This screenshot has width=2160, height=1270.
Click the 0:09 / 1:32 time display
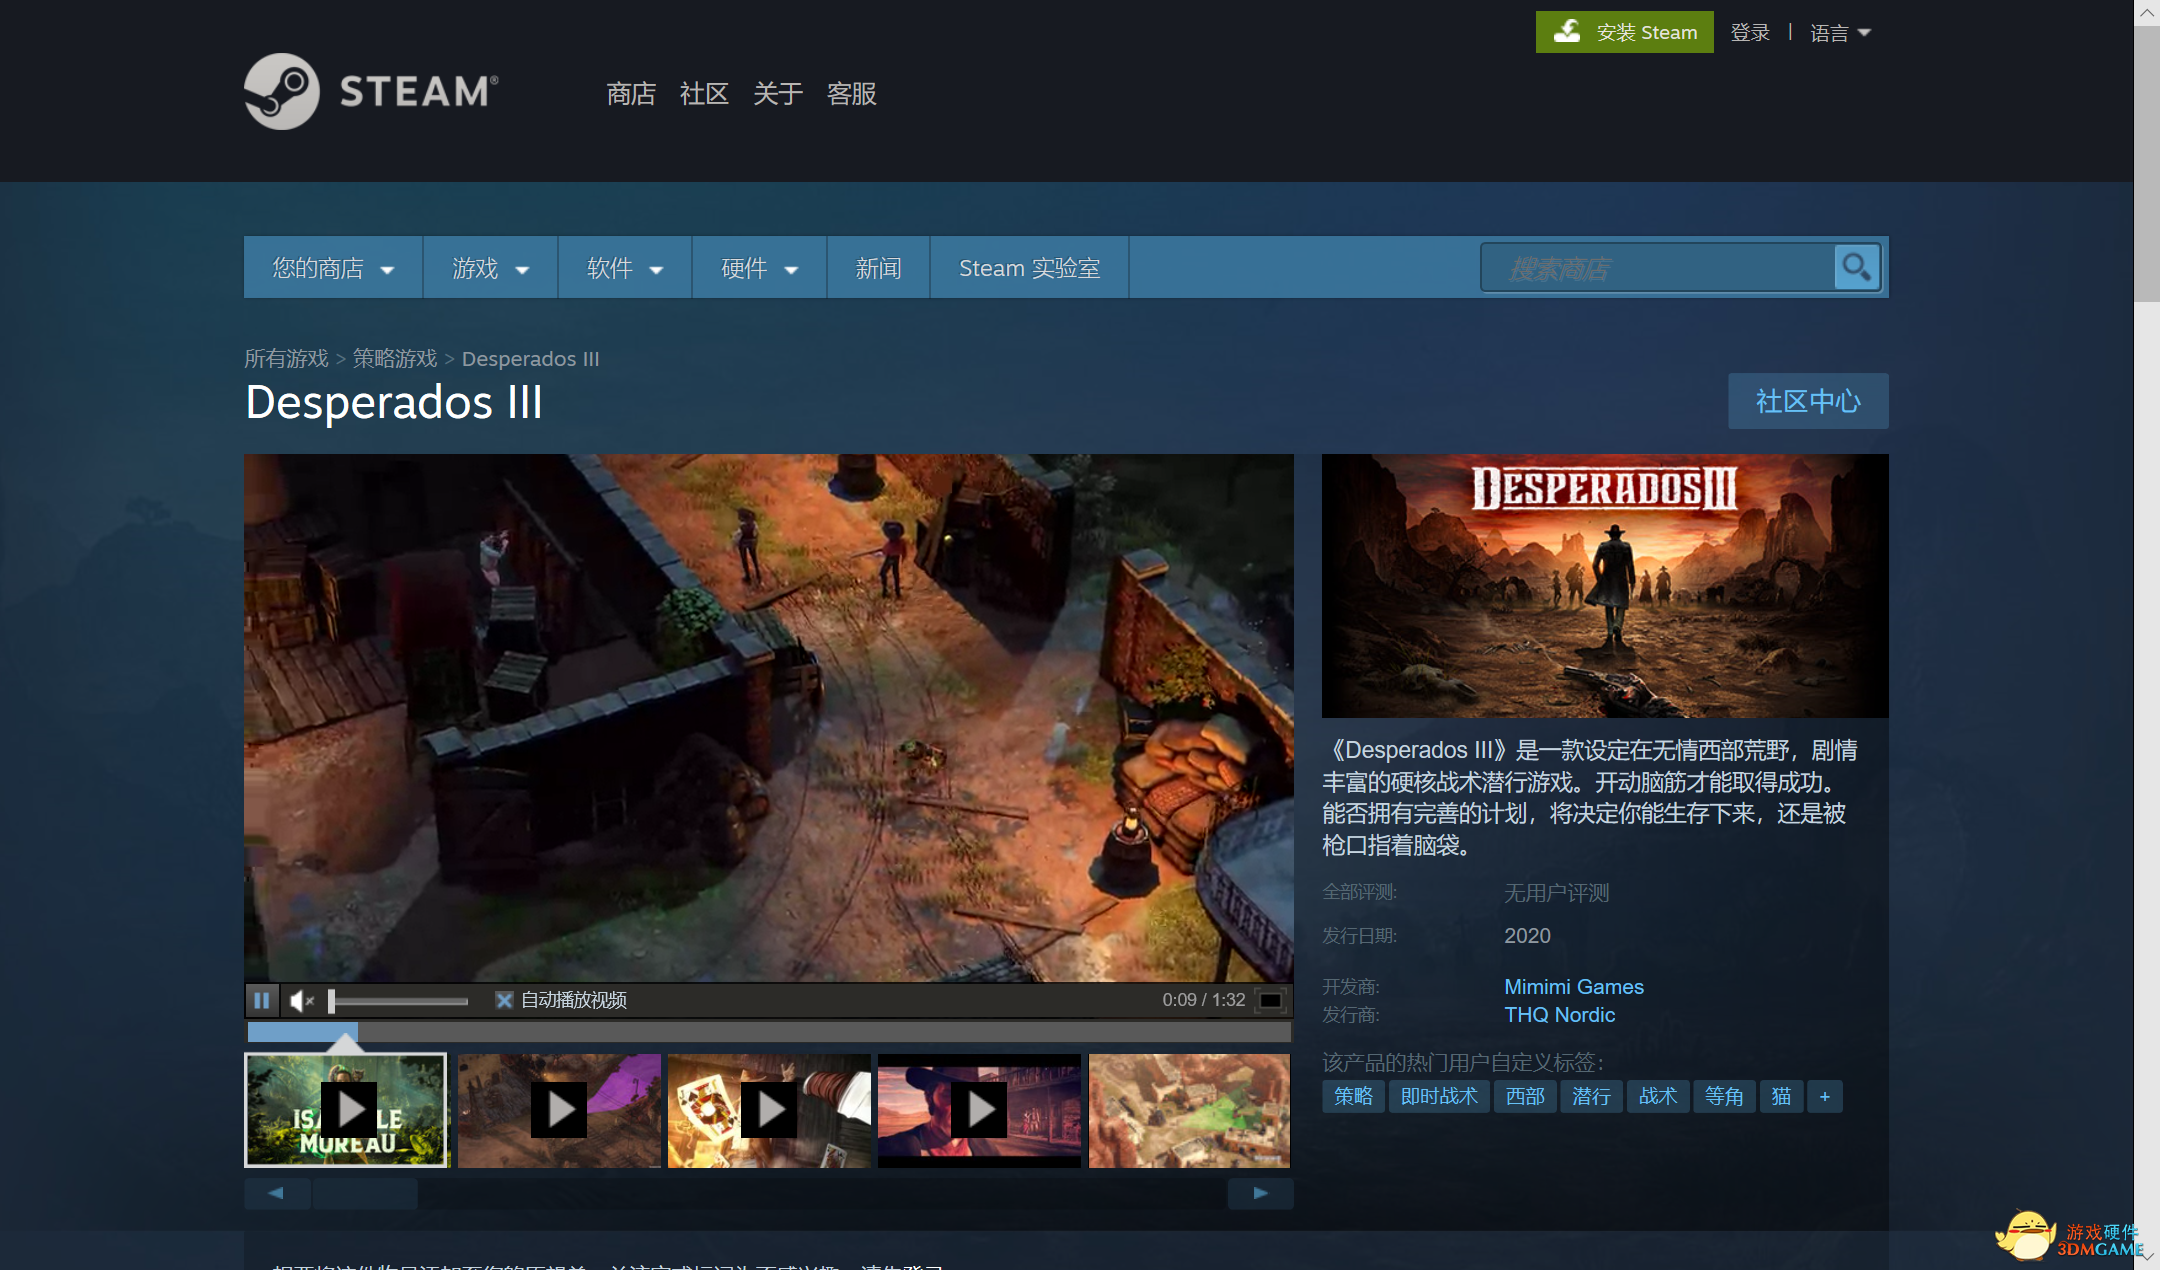click(1203, 1000)
